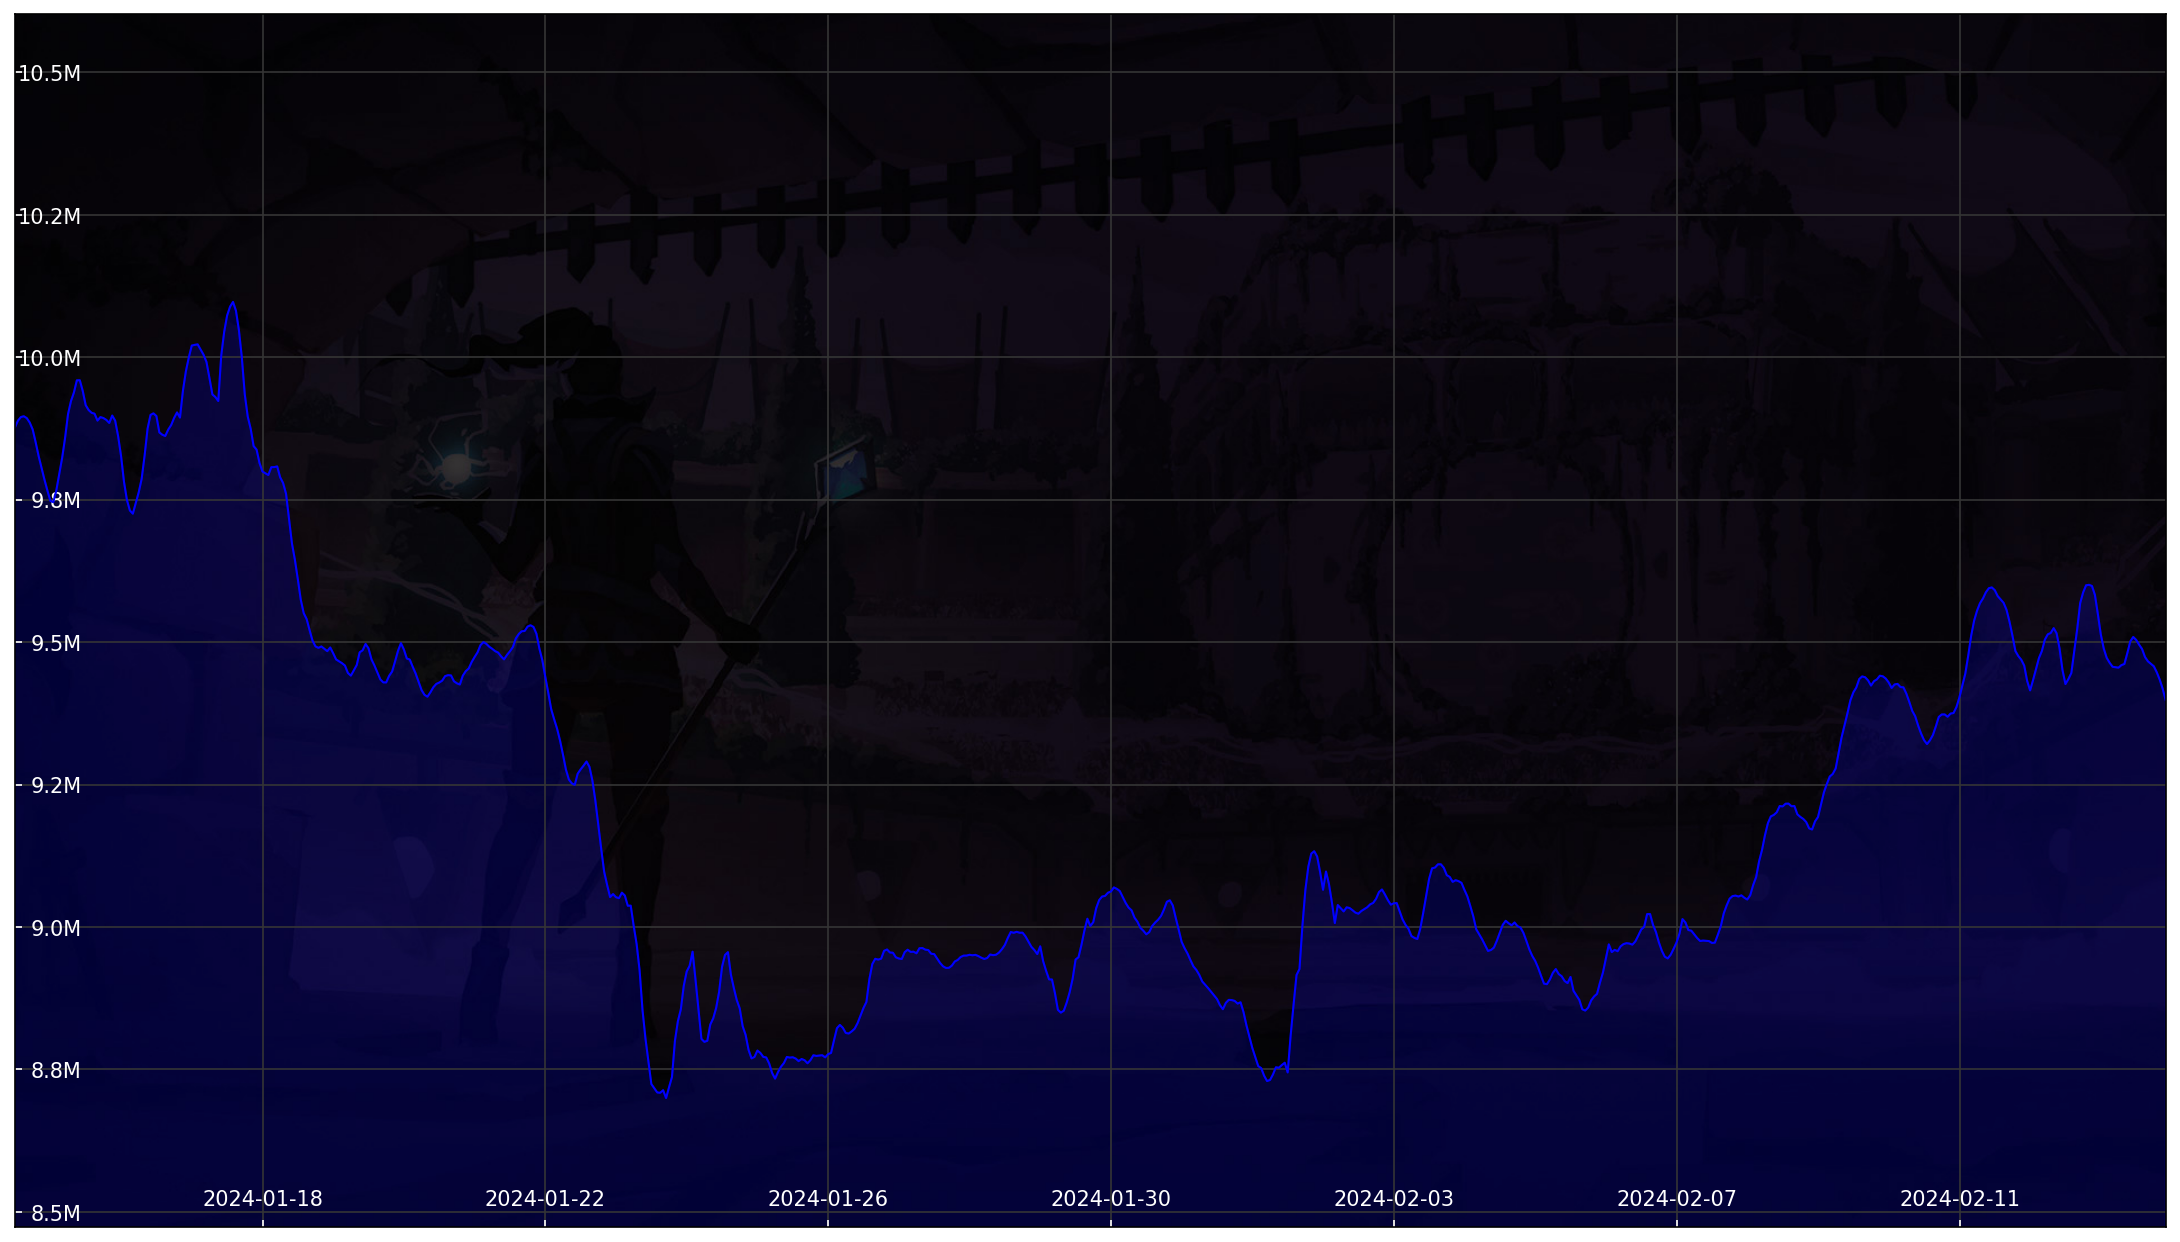Image resolution: width=2180 pixels, height=1242 pixels.
Task: Click the 8.5M y-axis label
Action: pos(56,1213)
